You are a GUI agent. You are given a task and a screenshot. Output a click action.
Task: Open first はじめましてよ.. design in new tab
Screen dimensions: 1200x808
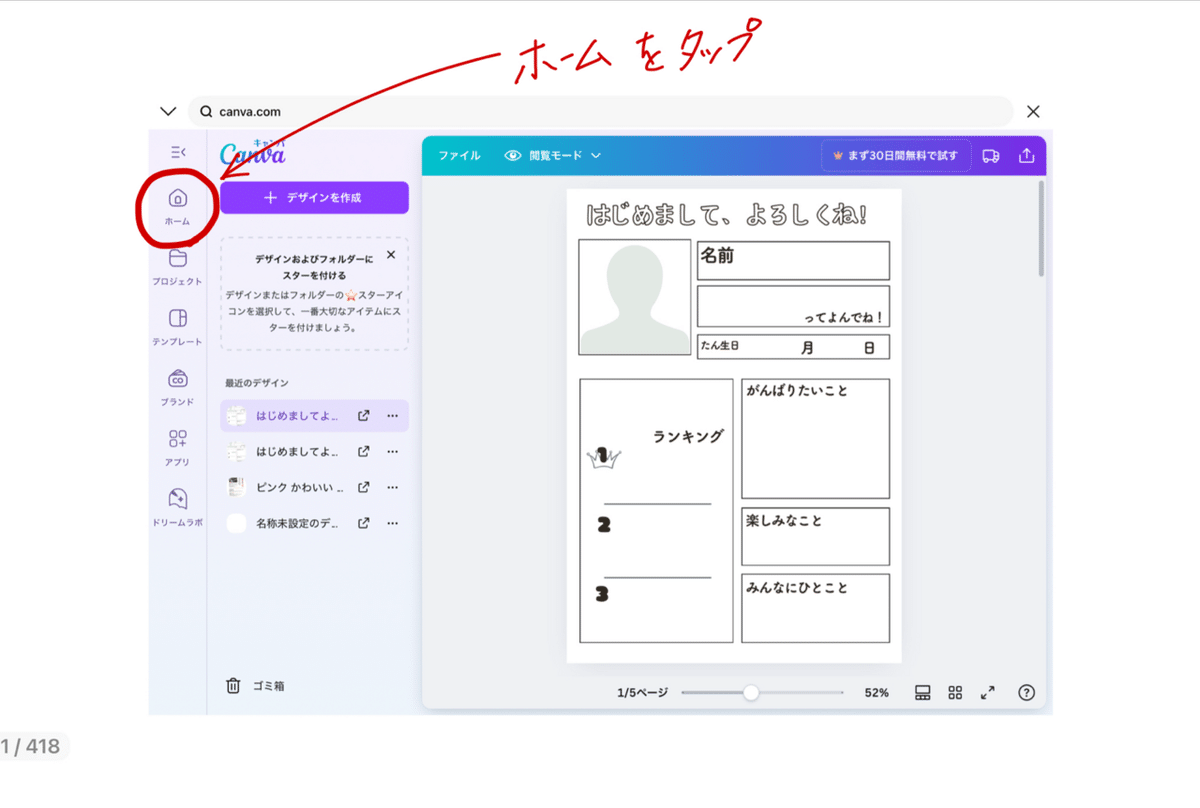pos(364,415)
